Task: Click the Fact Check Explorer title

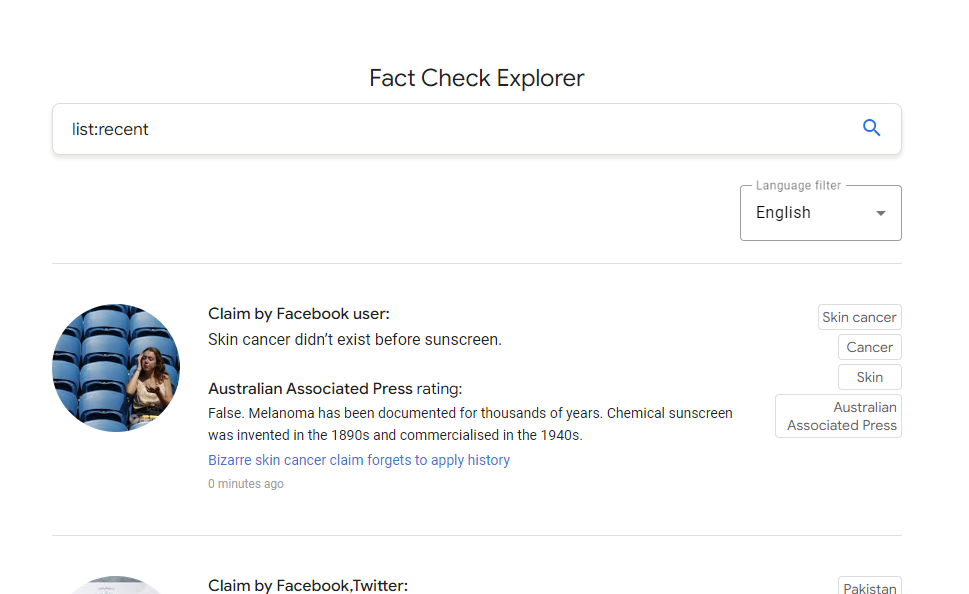Action: point(476,78)
